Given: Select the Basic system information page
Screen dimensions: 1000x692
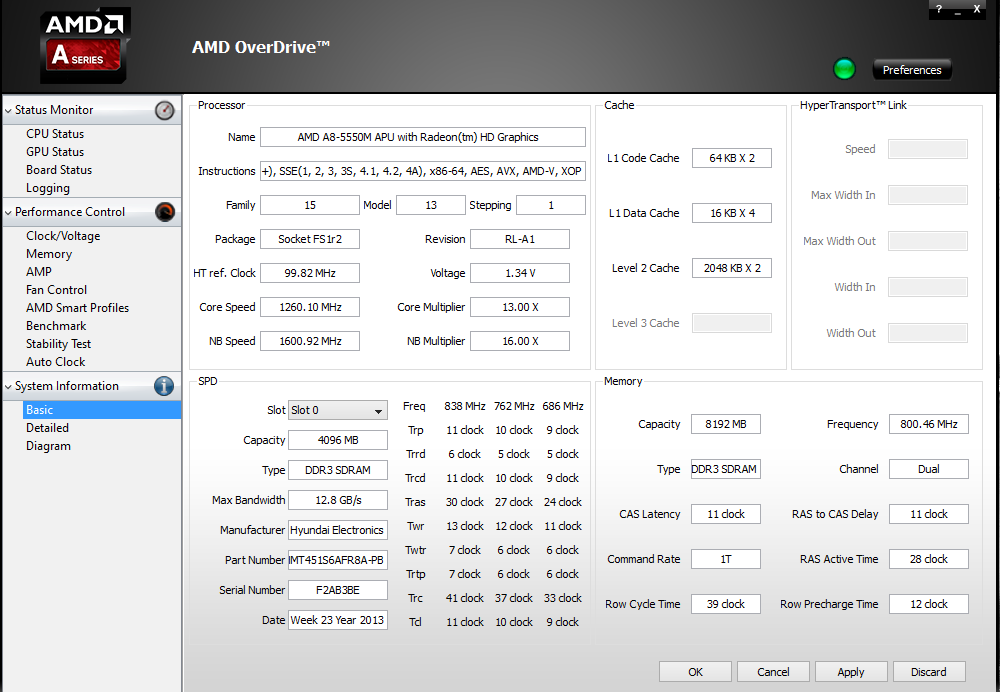Looking at the screenshot, I should pyautogui.click(x=102, y=409).
